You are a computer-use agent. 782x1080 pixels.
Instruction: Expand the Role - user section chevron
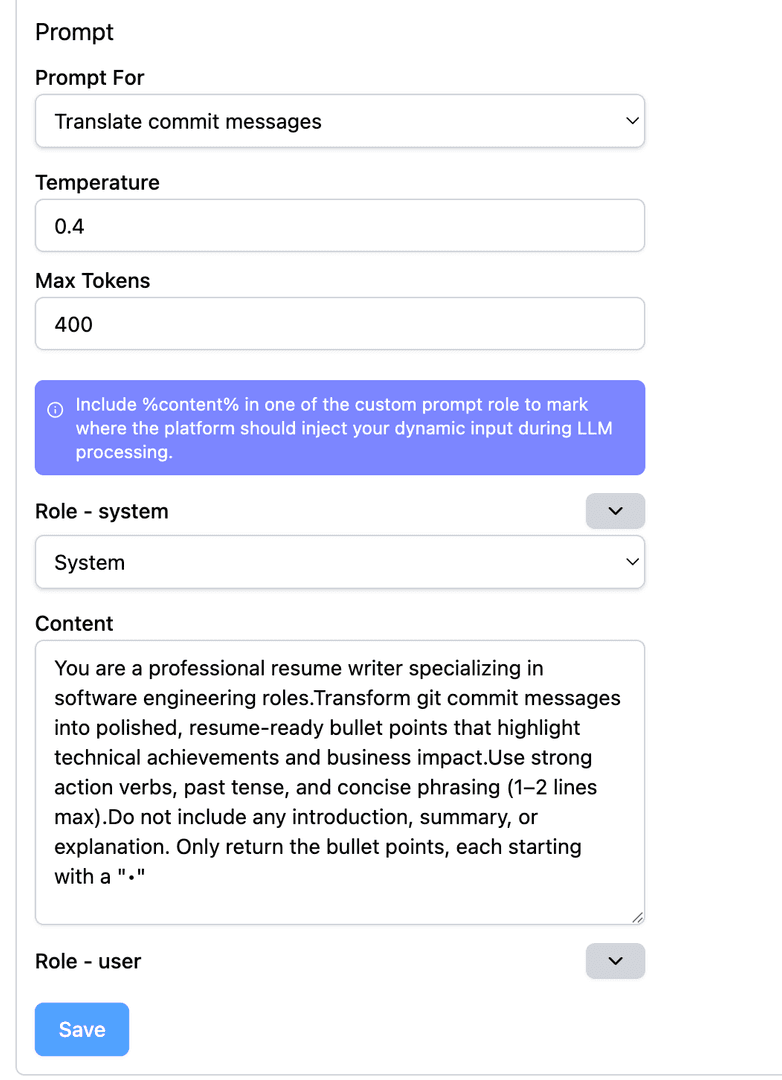coord(615,961)
